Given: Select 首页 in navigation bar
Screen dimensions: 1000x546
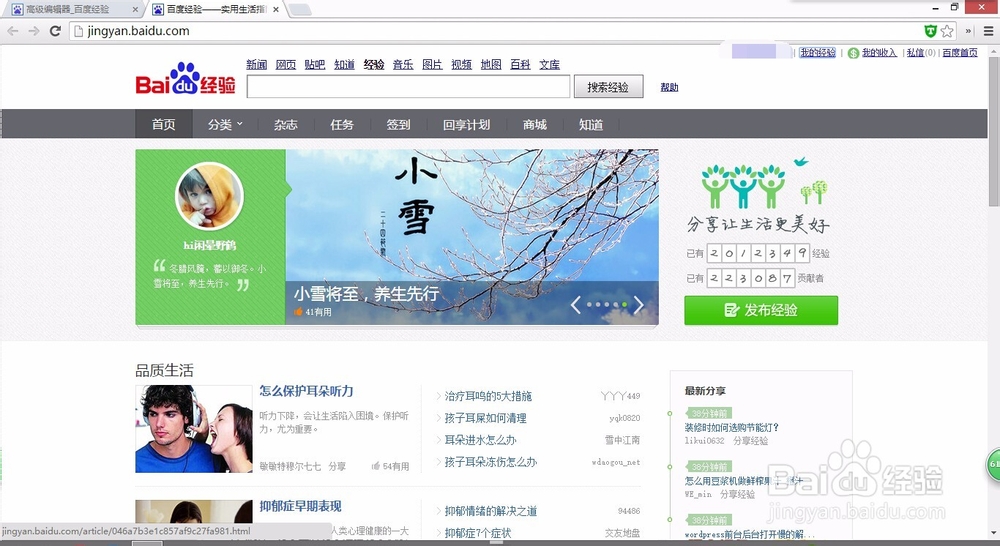Looking at the screenshot, I should point(163,124).
